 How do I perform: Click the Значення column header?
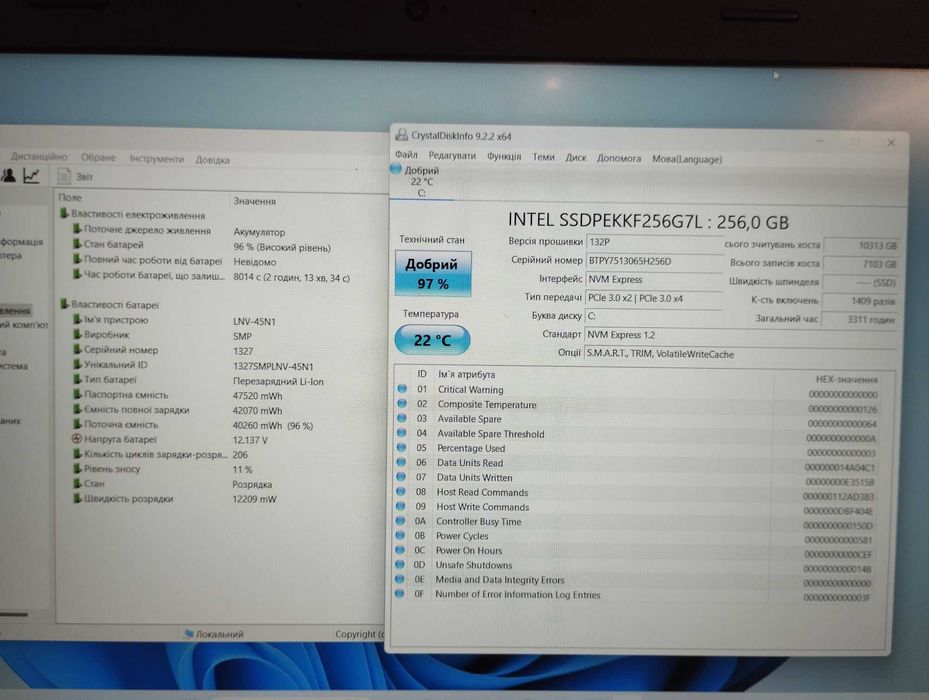255,201
